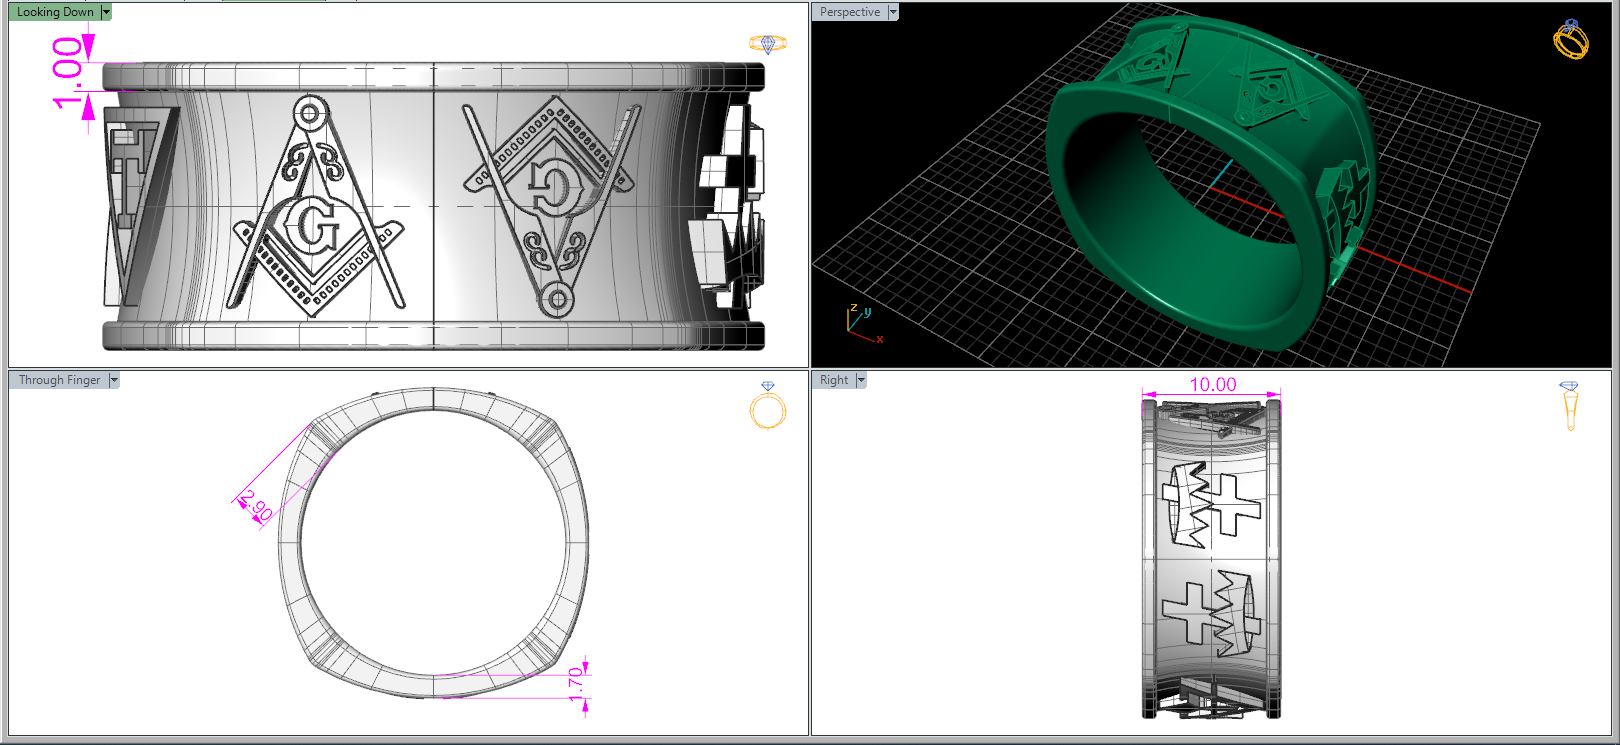Click the ring side-view icon in Right viewport
The width and height of the screenshot is (1620, 745).
pyautogui.click(x=1569, y=405)
